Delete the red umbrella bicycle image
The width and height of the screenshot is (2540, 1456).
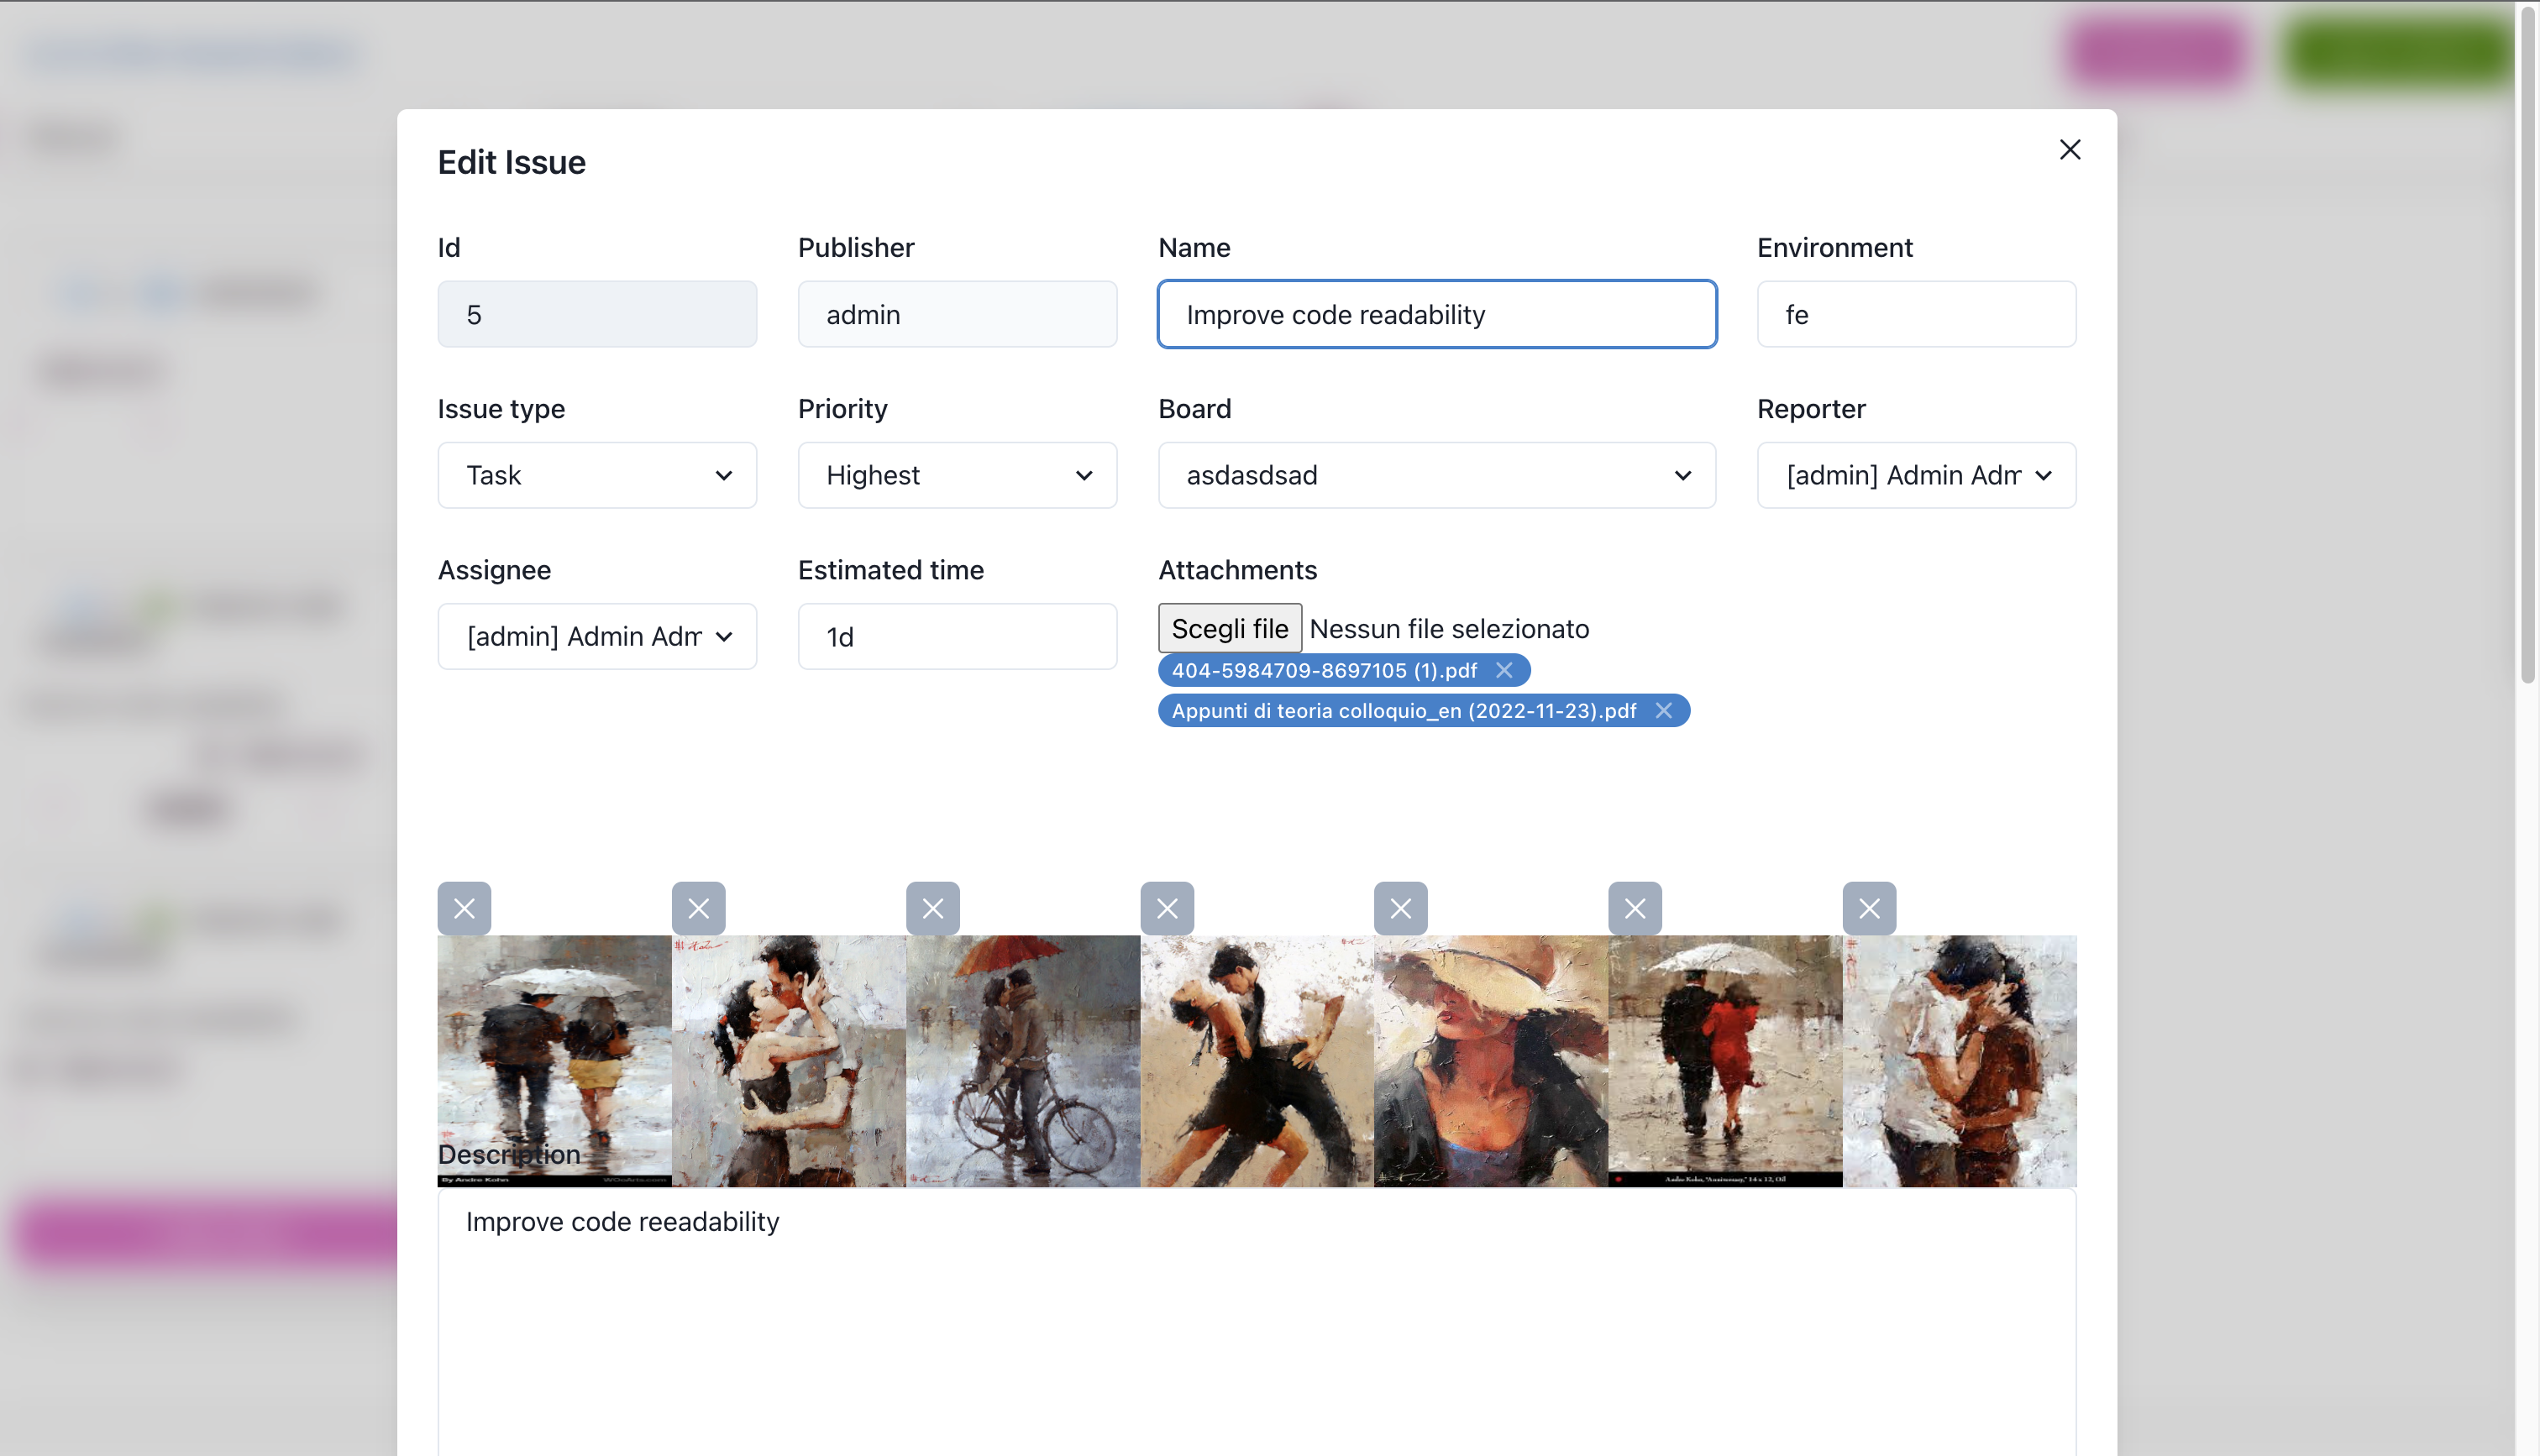[x=932, y=908]
